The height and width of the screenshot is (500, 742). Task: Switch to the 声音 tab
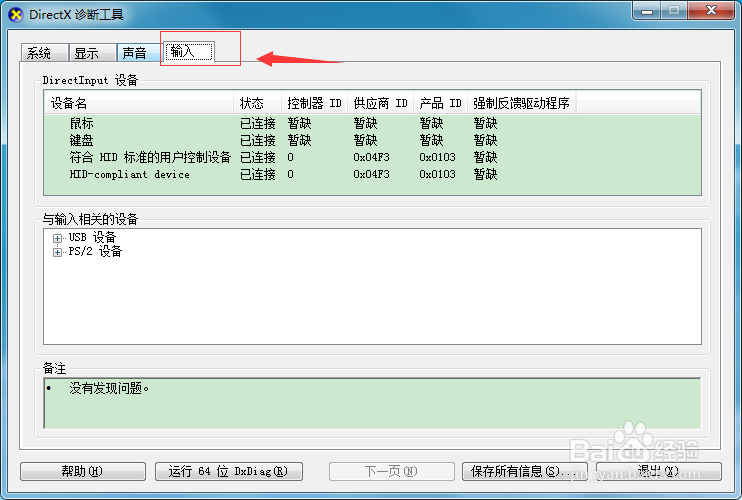pyautogui.click(x=139, y=53)
